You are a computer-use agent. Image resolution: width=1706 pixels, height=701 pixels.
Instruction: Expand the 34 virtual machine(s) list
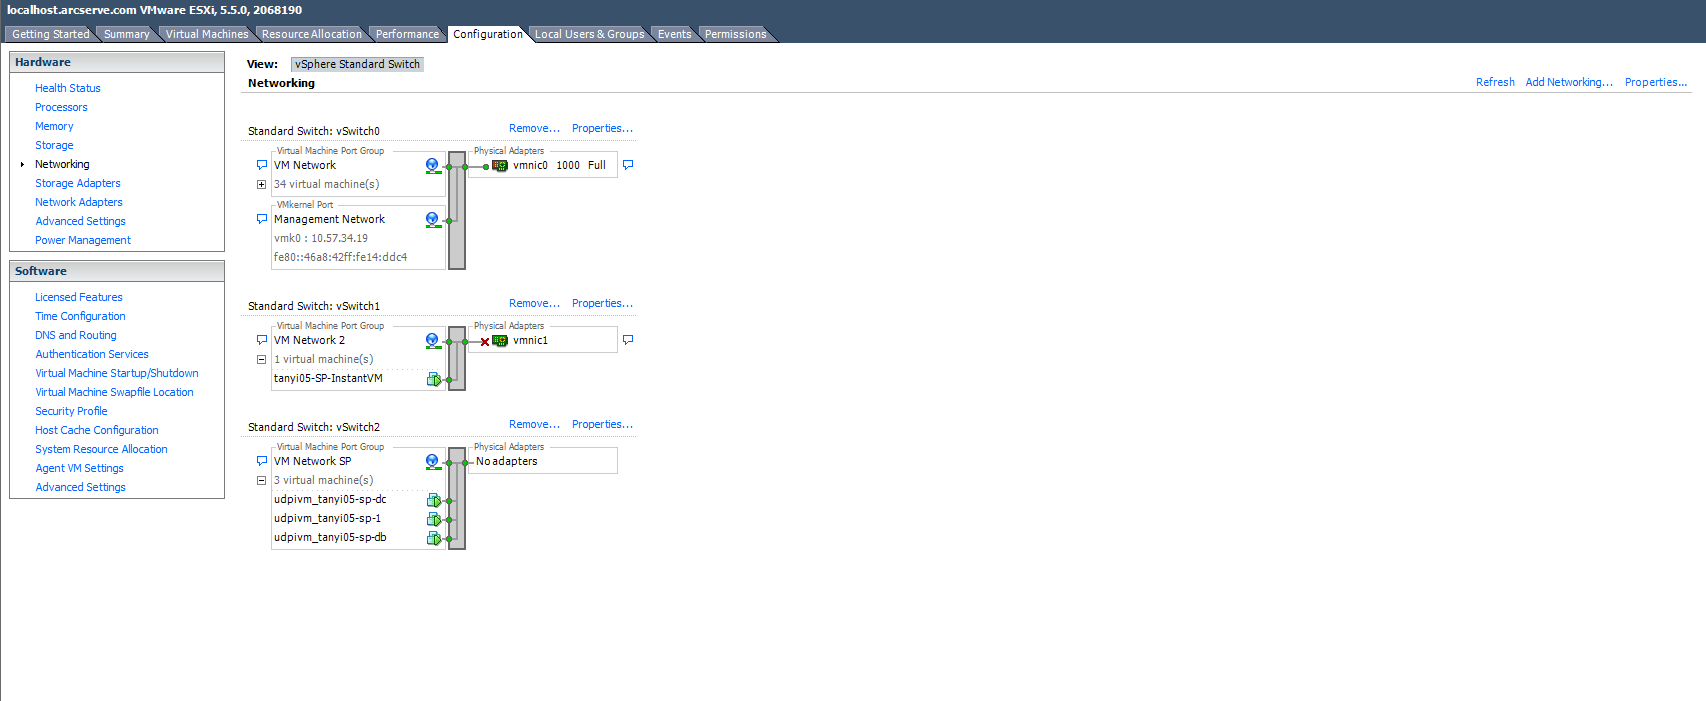point(261,184)
